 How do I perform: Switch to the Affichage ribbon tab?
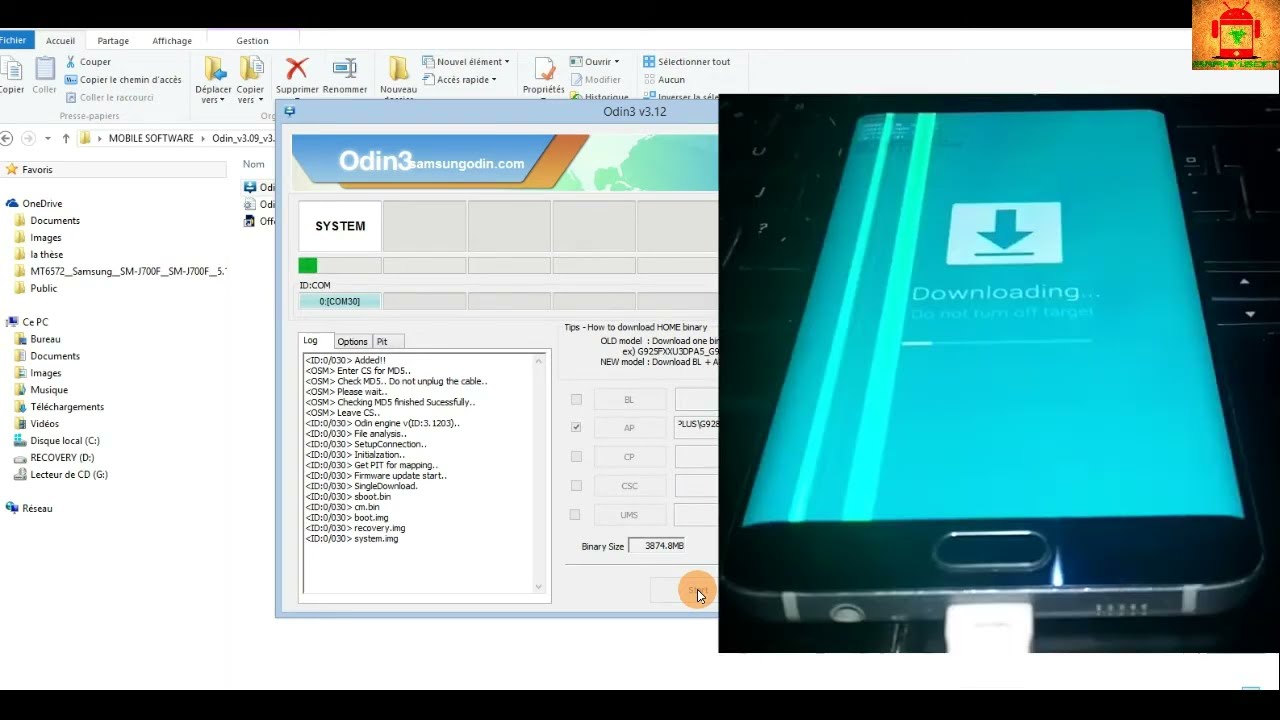(172, 41)
